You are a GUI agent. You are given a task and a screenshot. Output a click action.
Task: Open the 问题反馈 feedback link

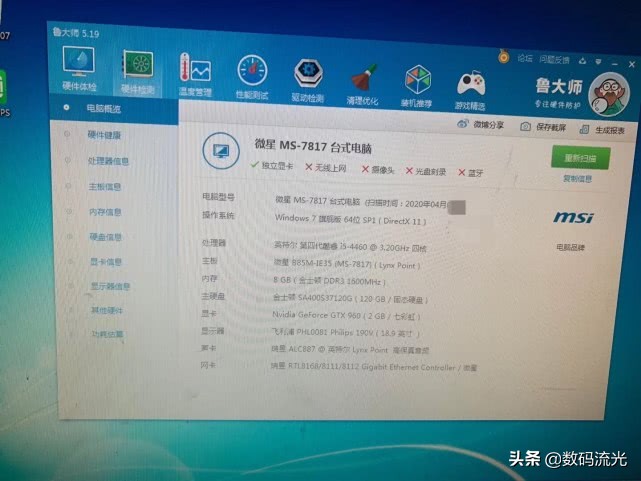click(554, 60)
